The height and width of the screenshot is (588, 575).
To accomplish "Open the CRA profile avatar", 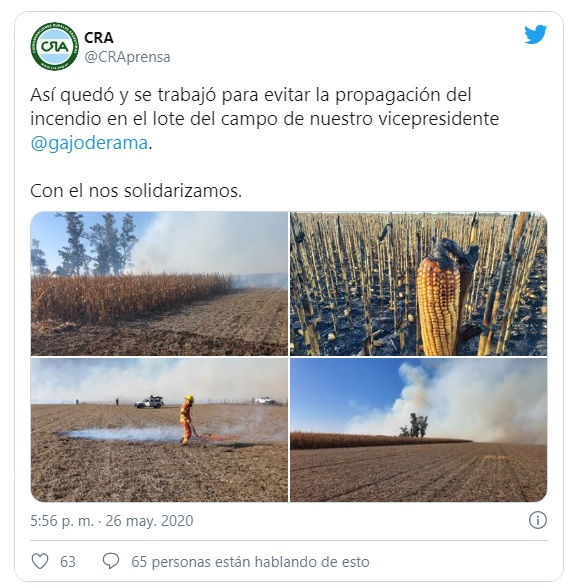I will point(55,46).
